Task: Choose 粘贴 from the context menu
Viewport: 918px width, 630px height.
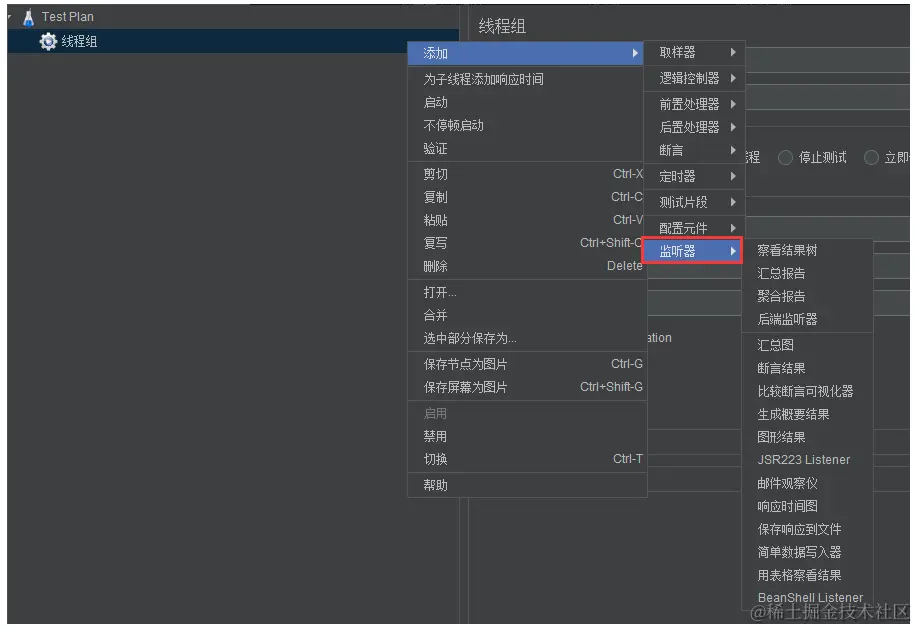Action: point(526,220)
